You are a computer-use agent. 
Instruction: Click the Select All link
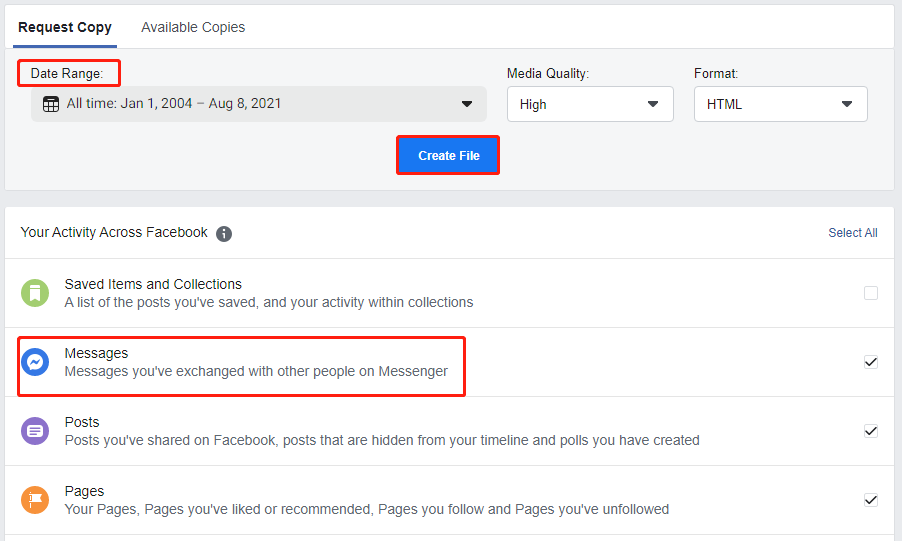pyautogui.click(x=853, y=233)
